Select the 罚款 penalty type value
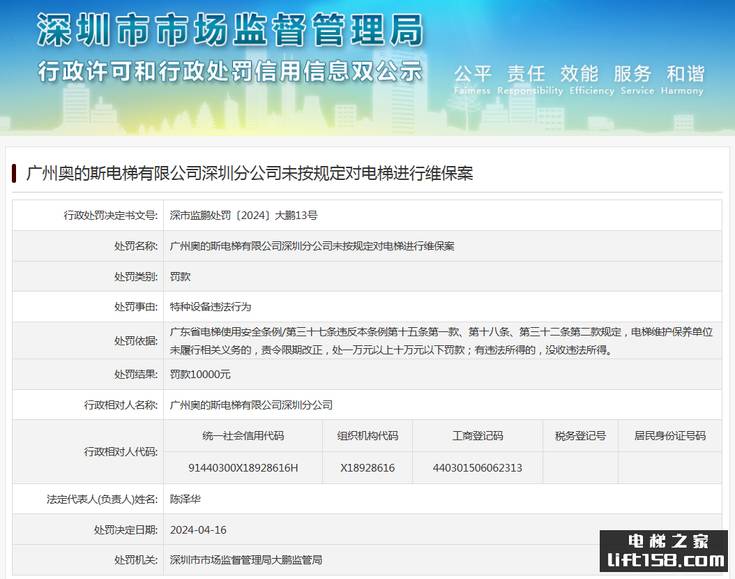735x579 pixels. (x=180, y=277)
